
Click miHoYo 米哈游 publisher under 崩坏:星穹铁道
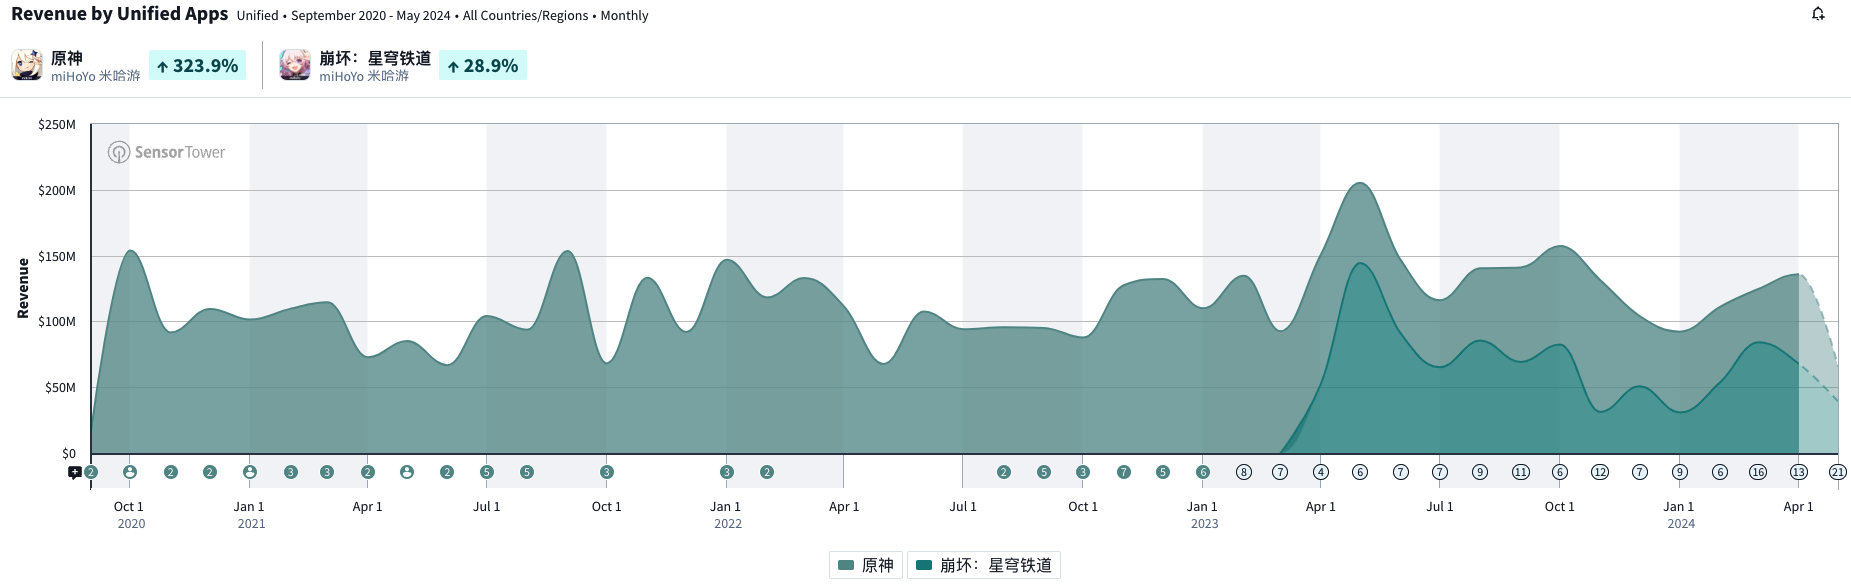(x=364, y=76)
